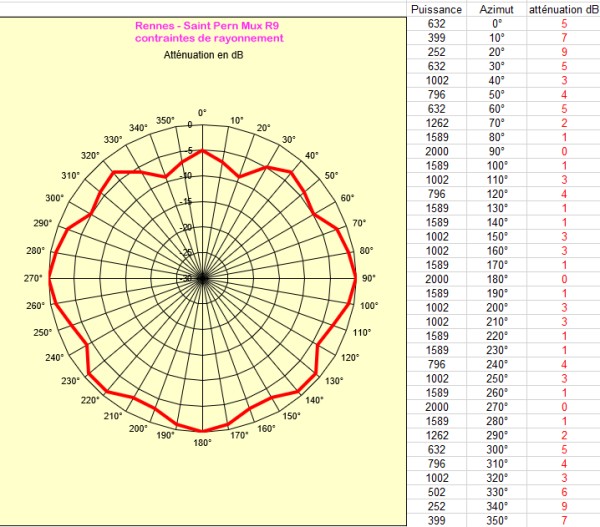Click the 220° angle label on the polar chart
600x527 pixels.
click(90, 400)
